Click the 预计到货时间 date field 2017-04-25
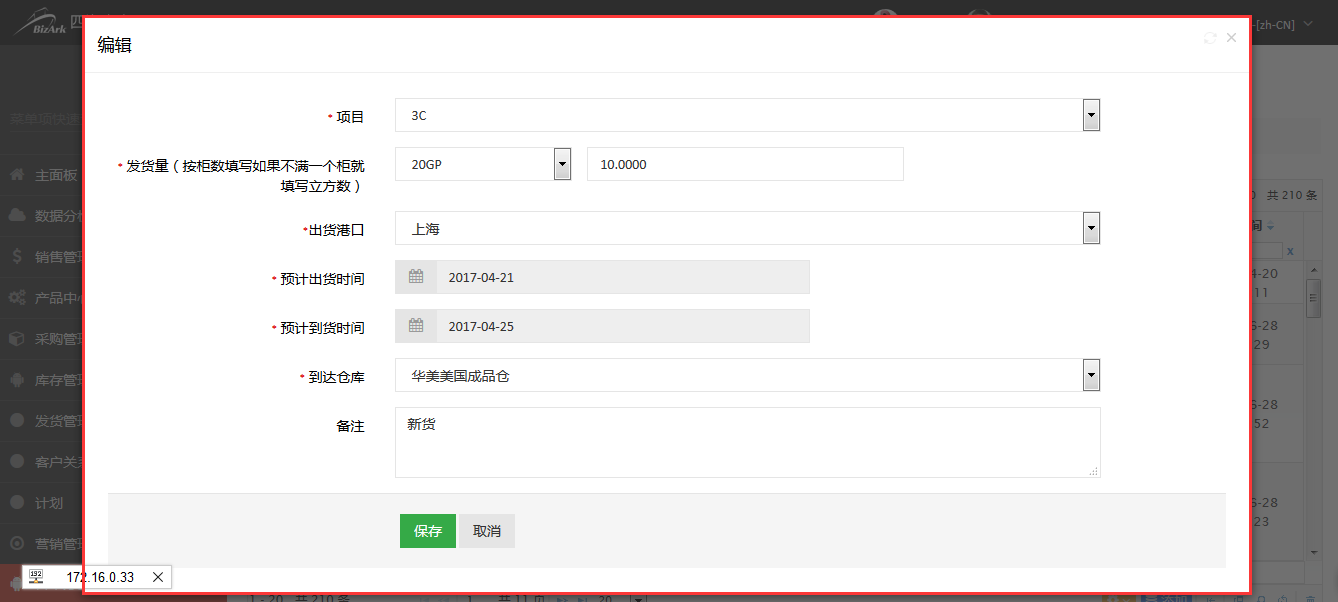Screen dimensions: 1338x602 click(x=622, y=326)
